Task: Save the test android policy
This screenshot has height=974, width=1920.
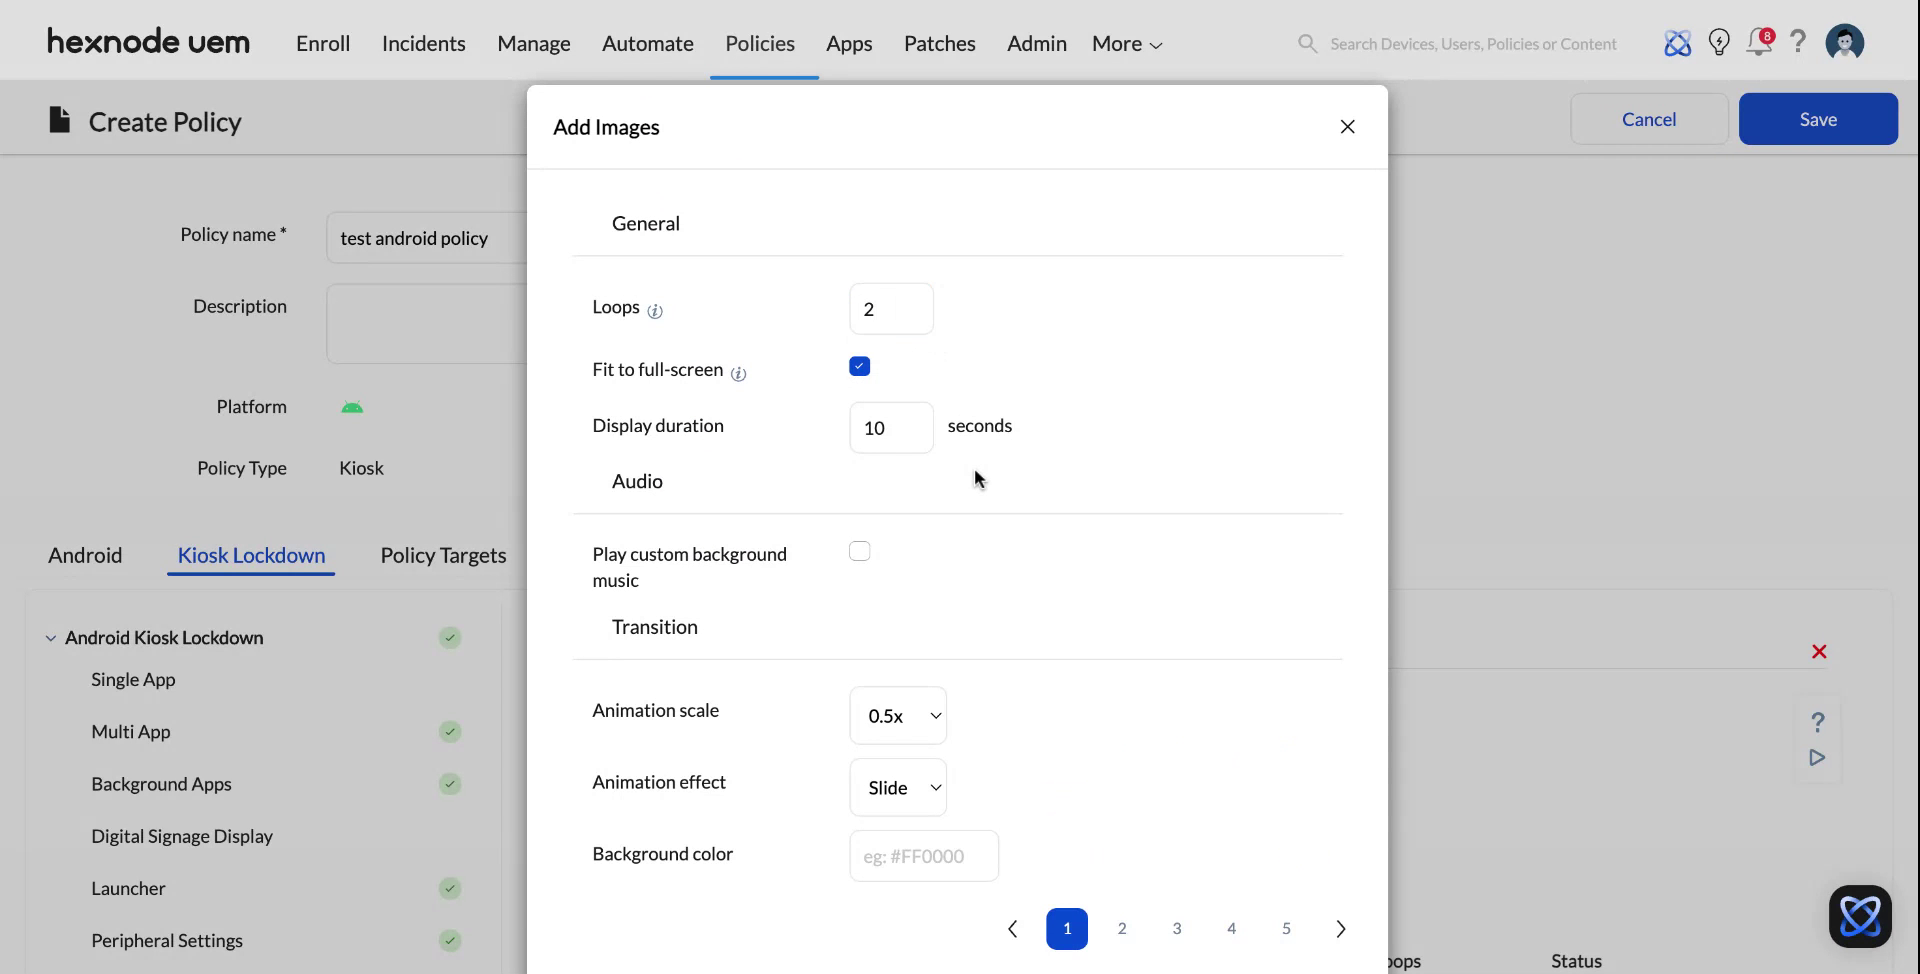Action: (x=1817, y=118)
